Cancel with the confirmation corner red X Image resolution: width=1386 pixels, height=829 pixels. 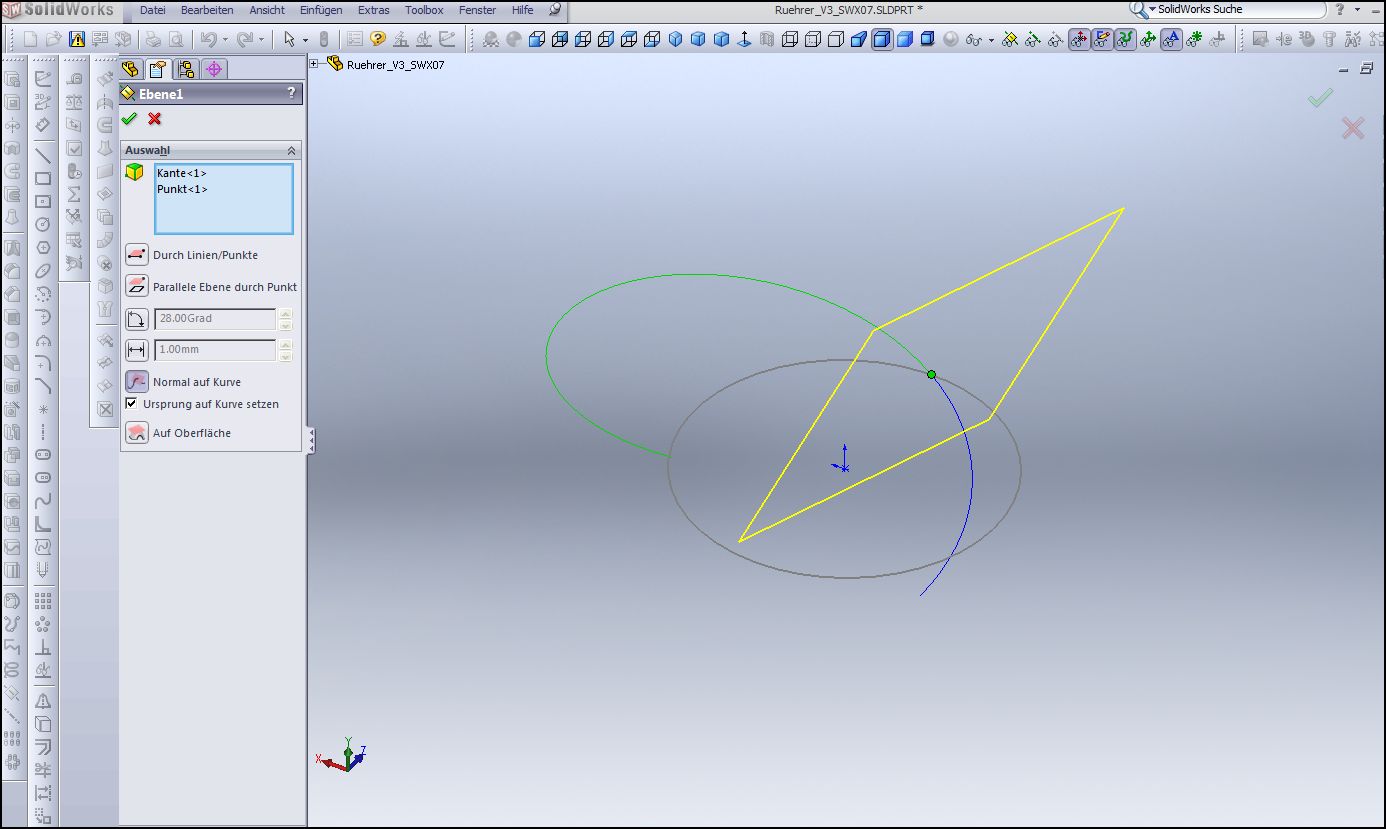1352,127
